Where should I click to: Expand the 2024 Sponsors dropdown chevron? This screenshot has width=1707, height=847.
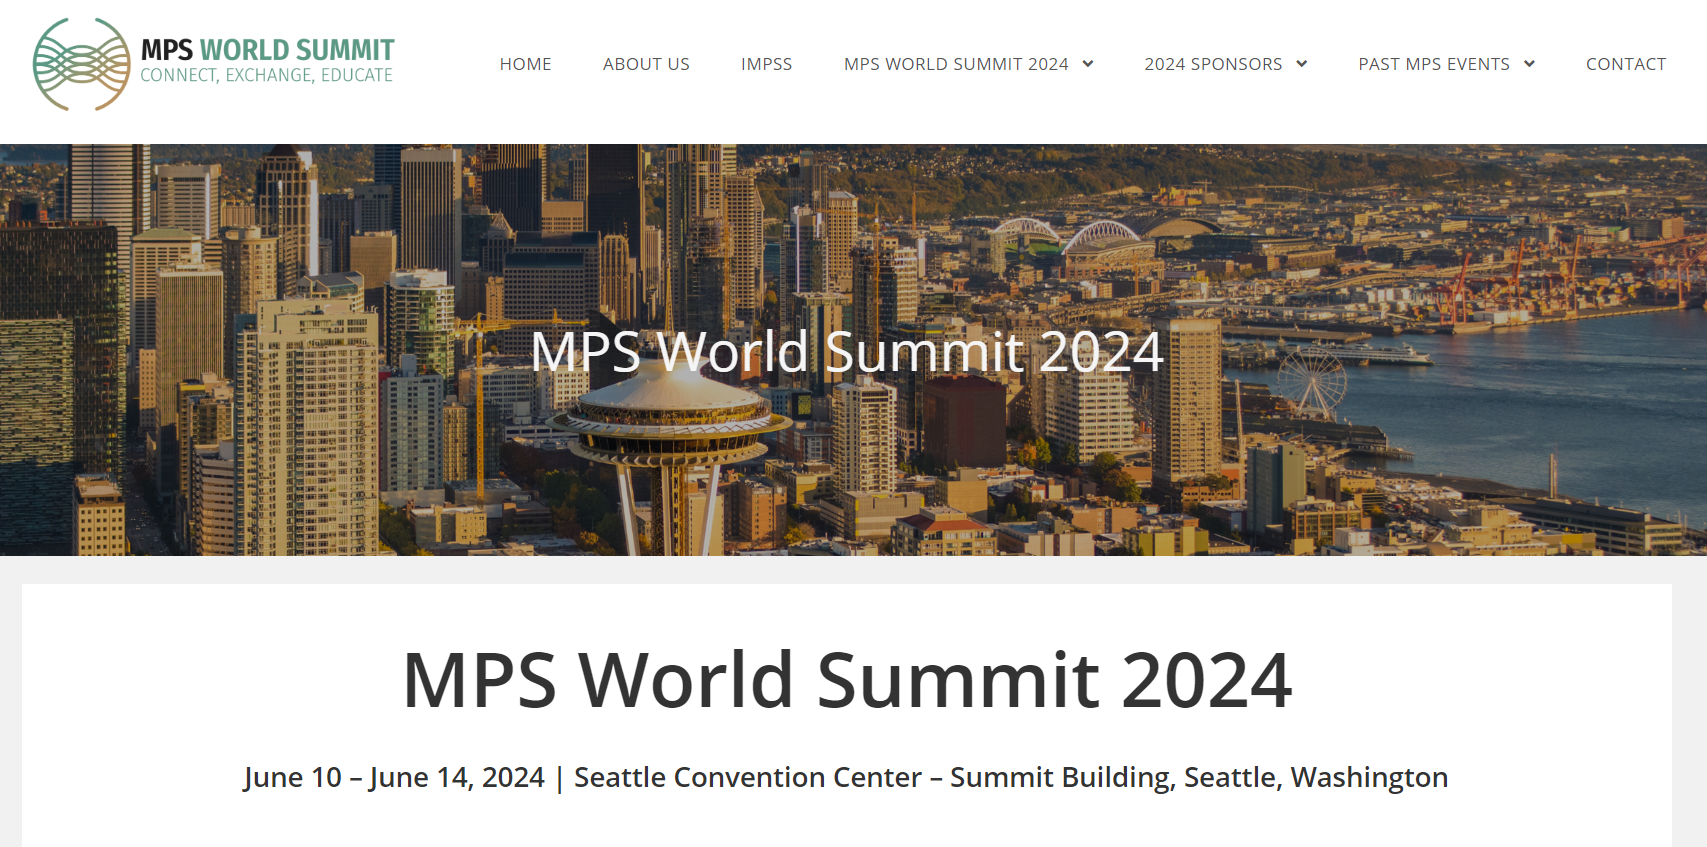coord(1302,64)
